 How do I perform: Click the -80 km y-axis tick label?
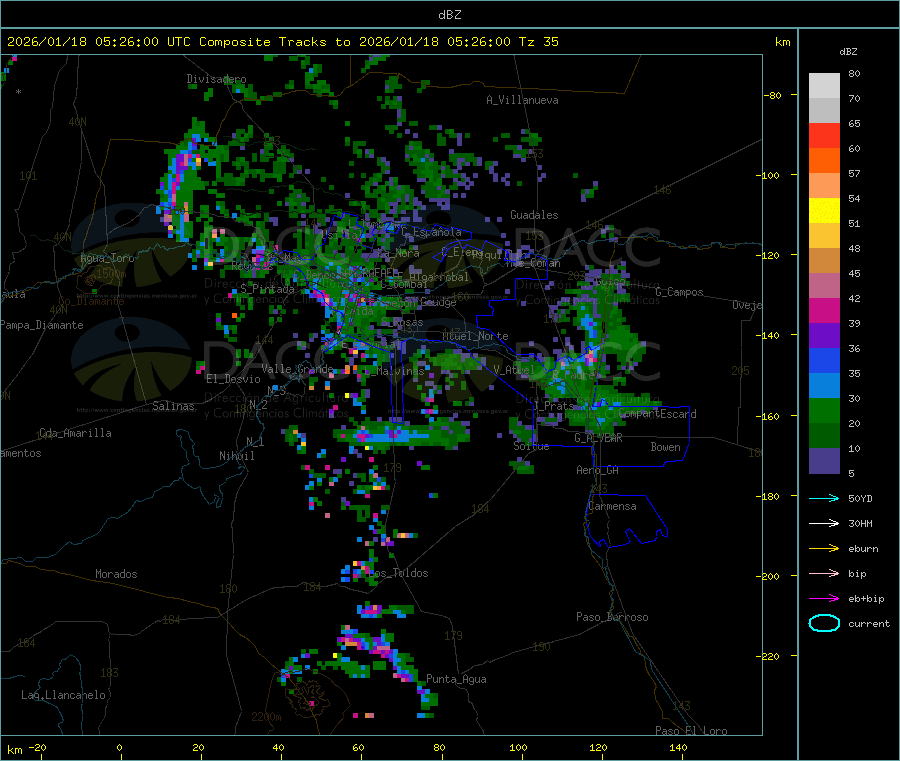(x=773, y=95)
